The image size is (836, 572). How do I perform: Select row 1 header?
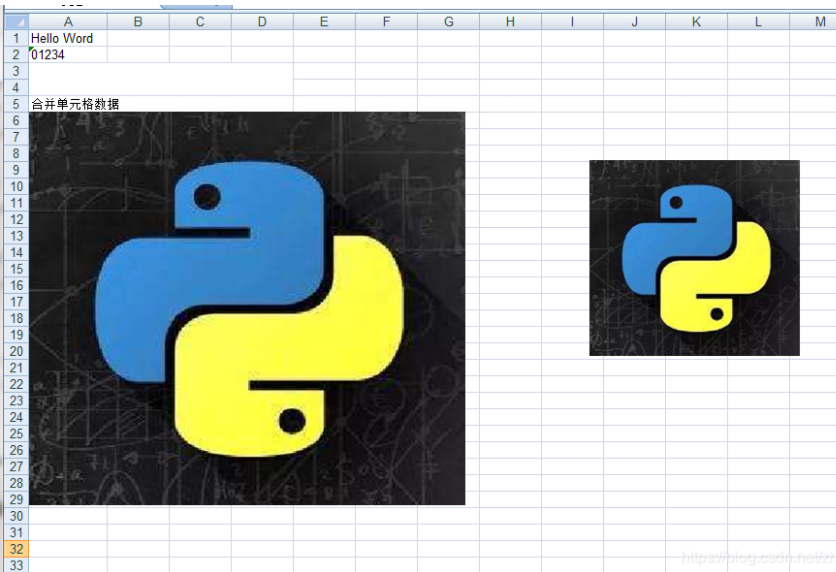[x=17, y=38]
